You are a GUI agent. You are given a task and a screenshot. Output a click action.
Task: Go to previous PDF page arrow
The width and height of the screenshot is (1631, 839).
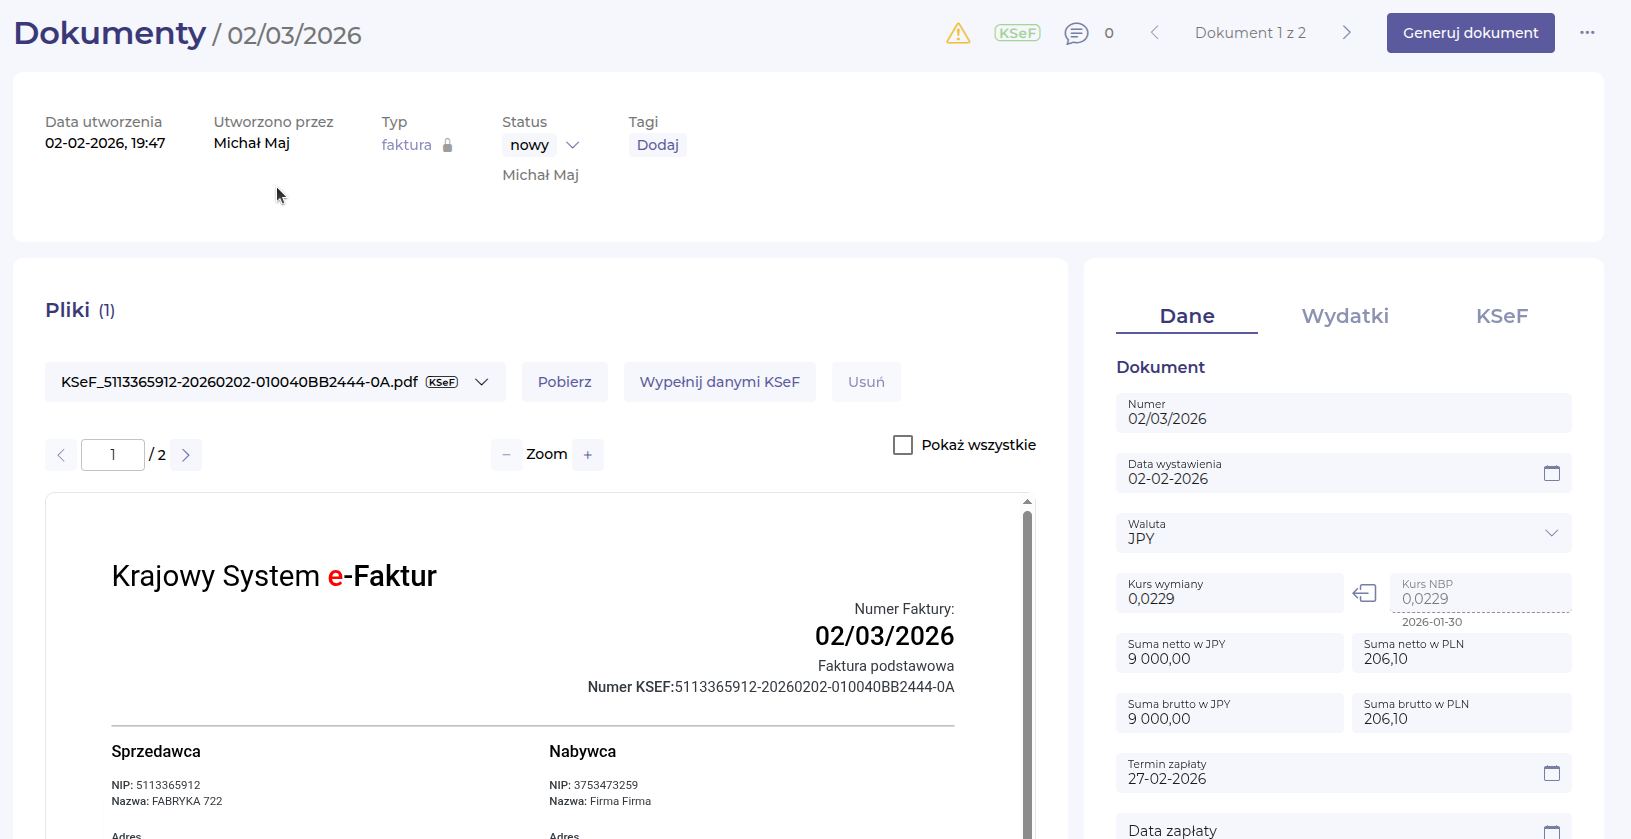click(61, 455)
